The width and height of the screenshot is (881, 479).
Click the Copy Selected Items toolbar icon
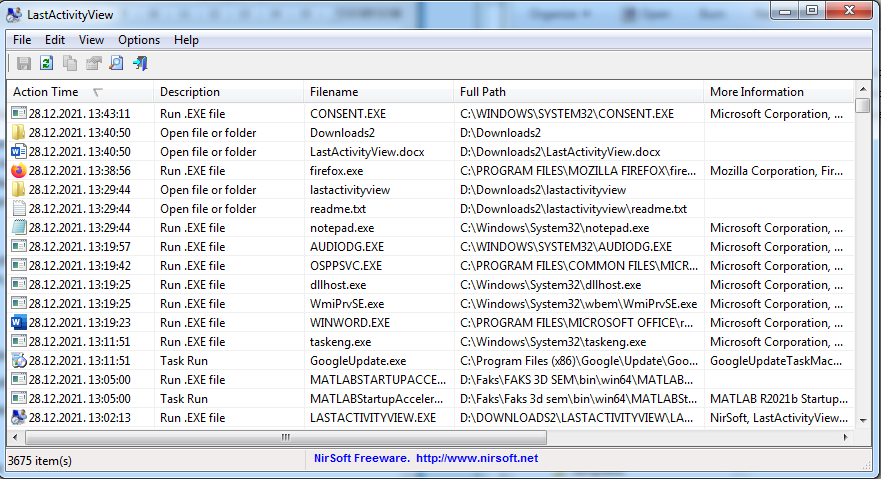pyautogui.click(x=70, y=64)
